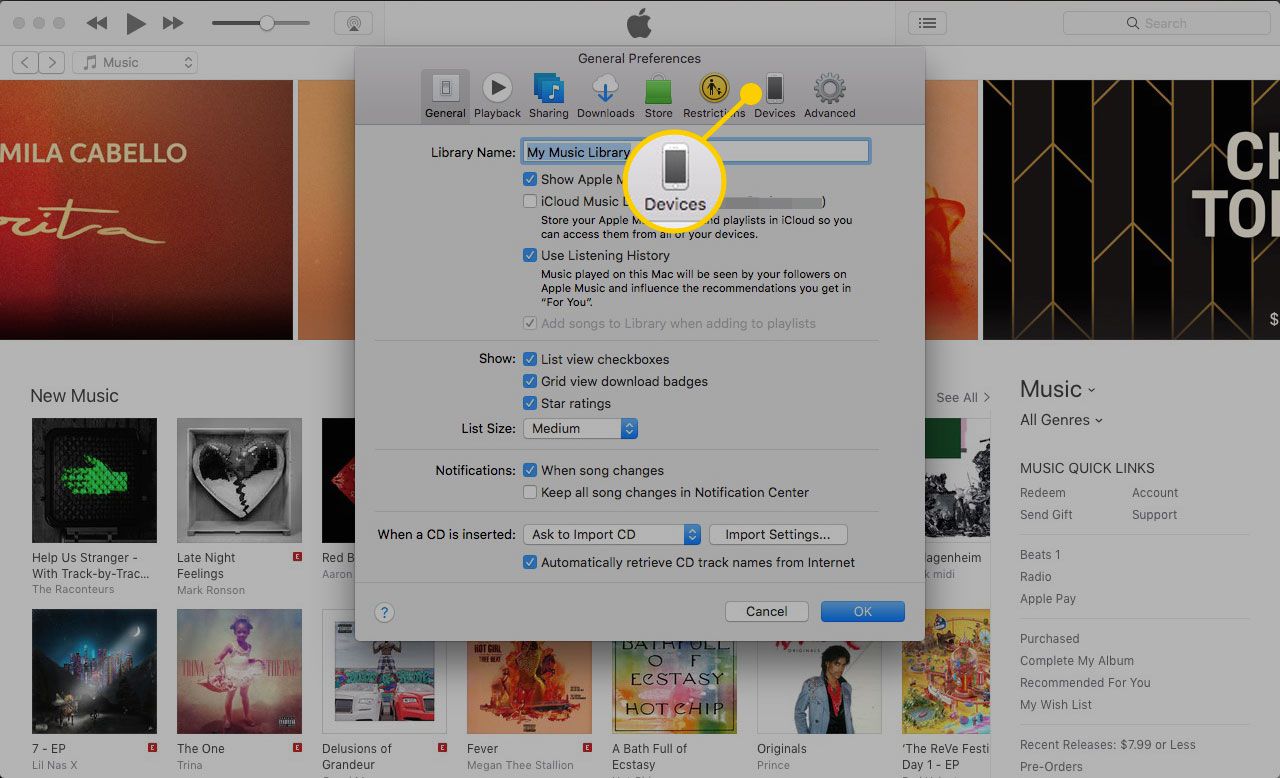
Task: Open the Ask to Import CD dropdown
Action: click(611, 534)
